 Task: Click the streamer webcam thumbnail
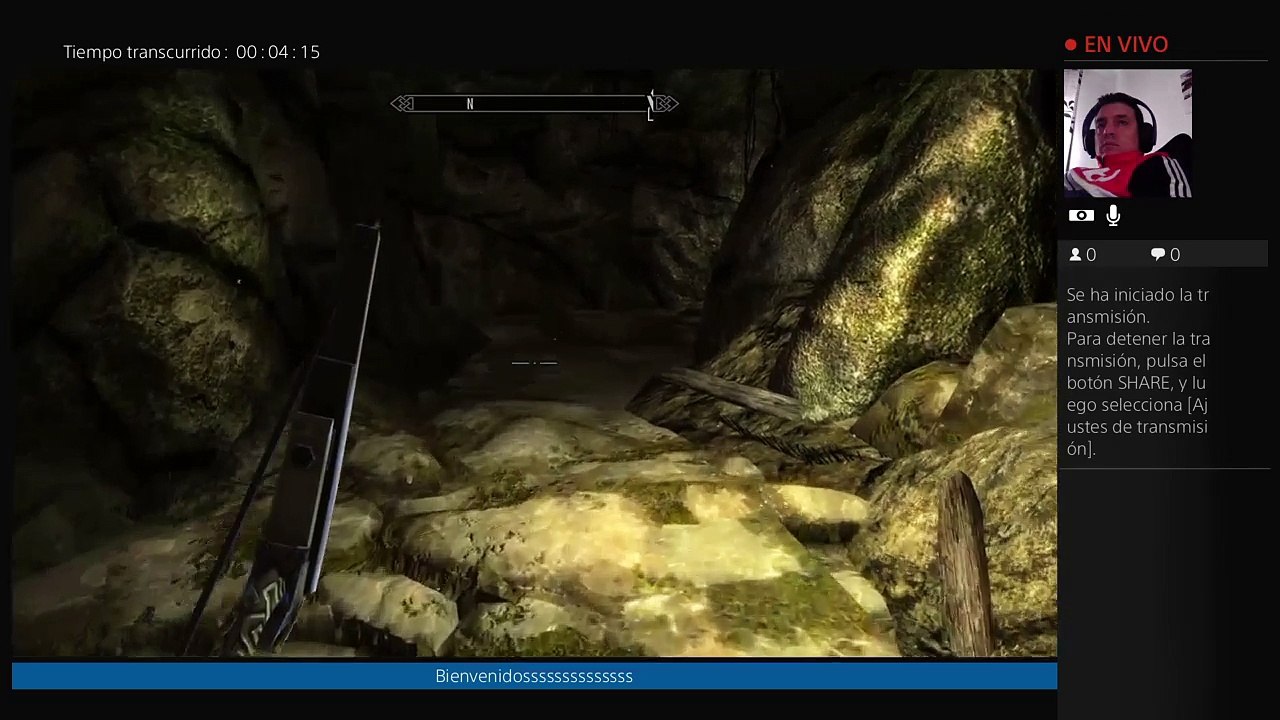[1128, 133]
